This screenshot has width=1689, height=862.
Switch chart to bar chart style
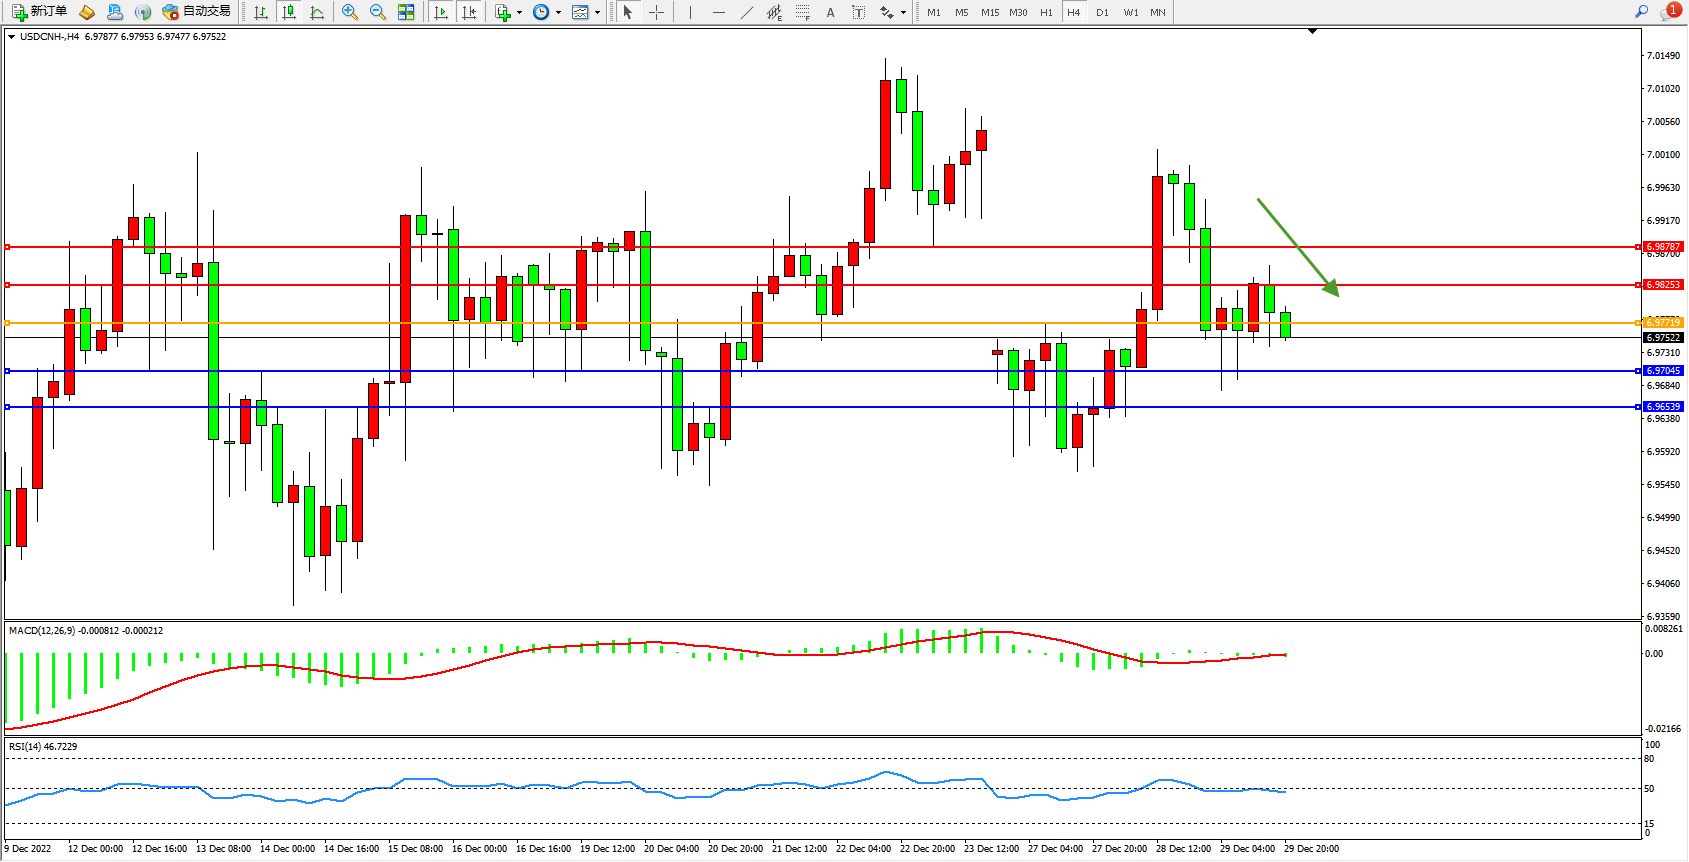tap(261, 12)
